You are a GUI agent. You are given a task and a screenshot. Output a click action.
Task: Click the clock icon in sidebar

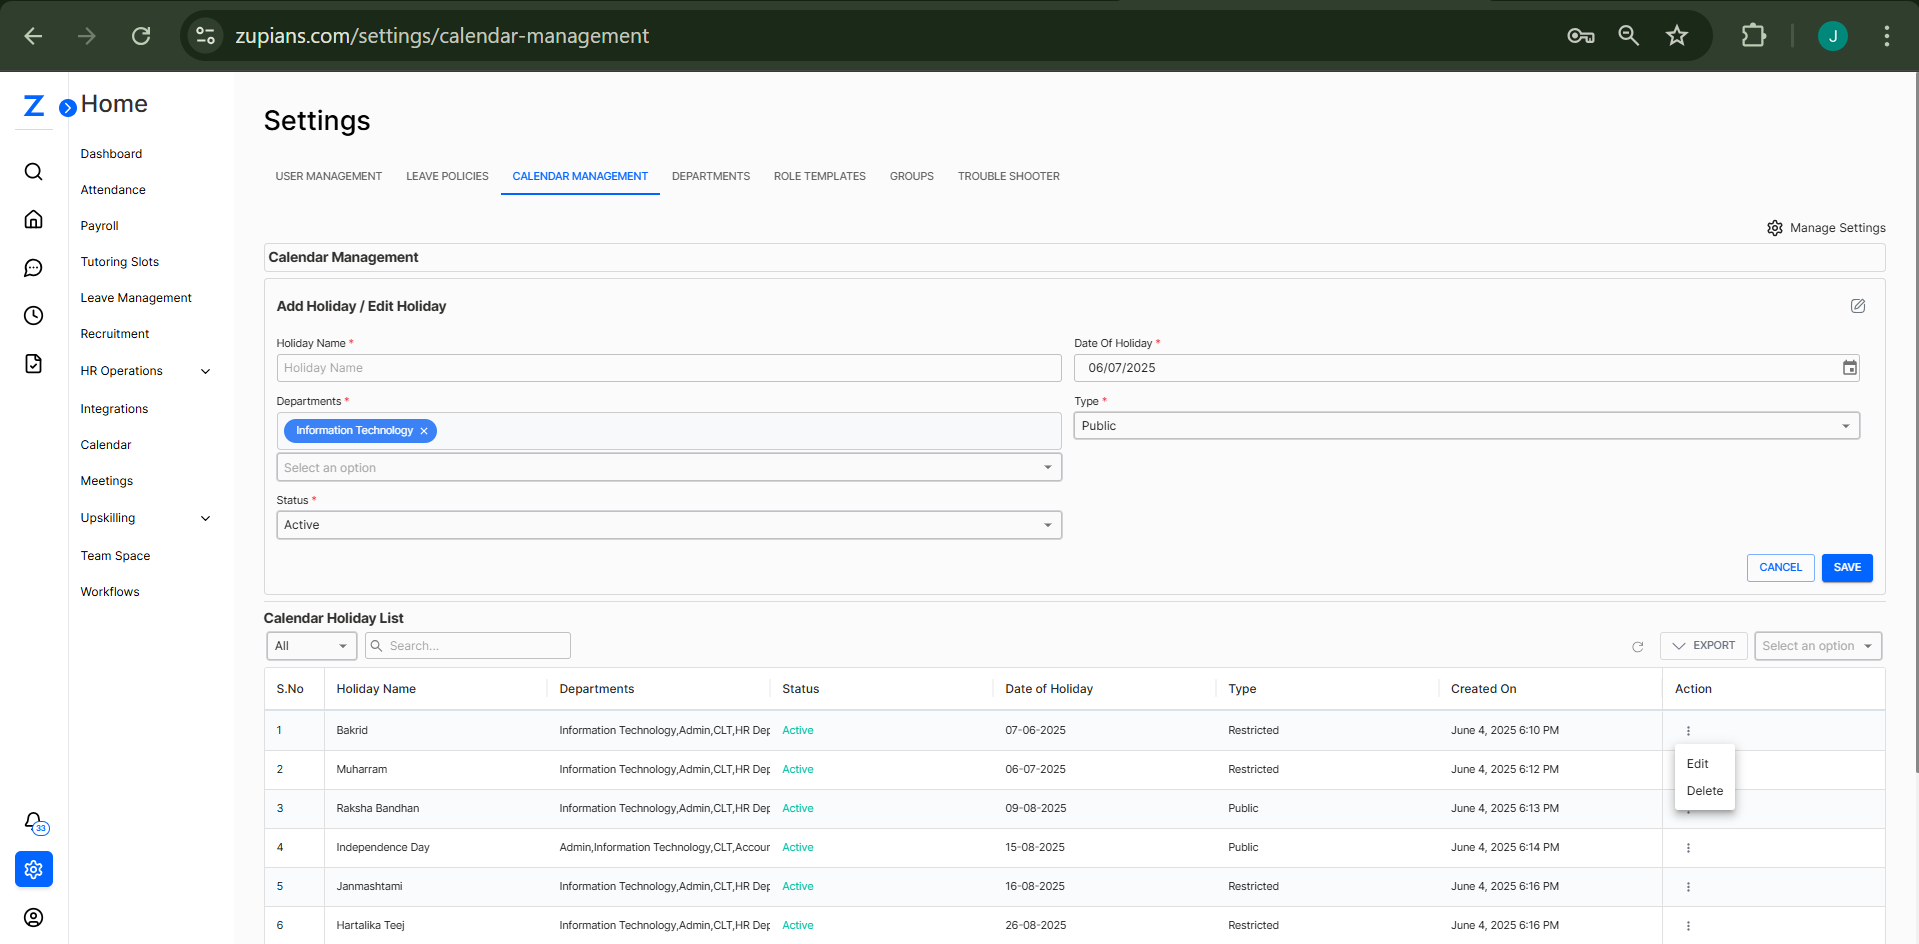33,316
